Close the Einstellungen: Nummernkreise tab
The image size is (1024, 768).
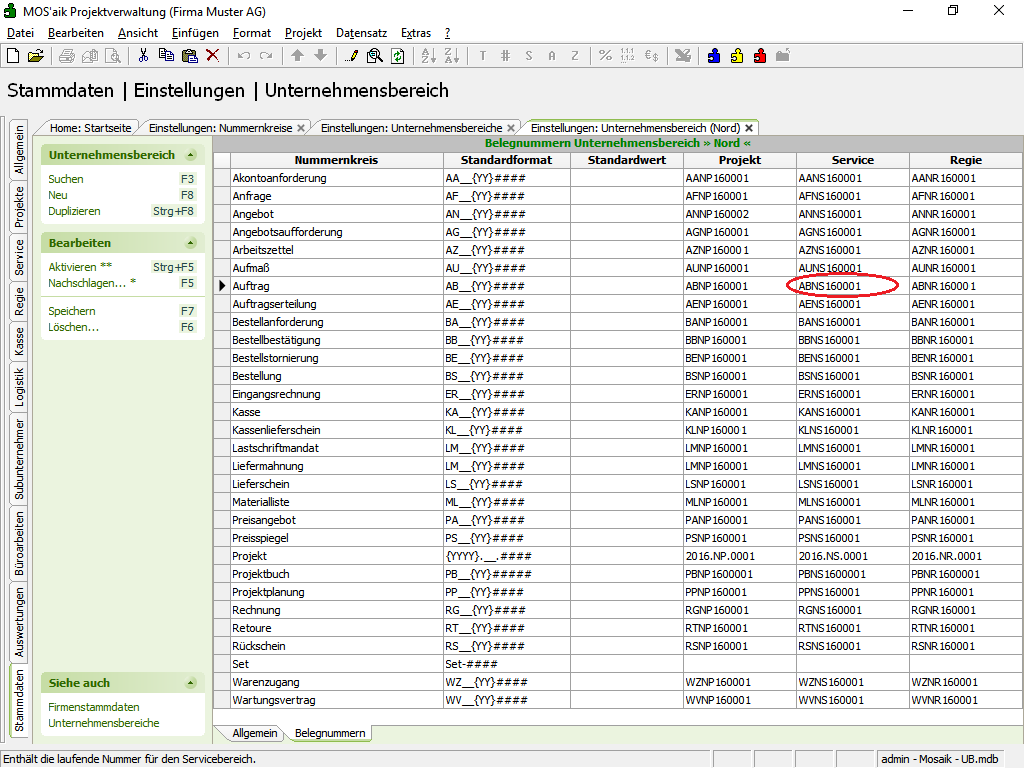(x=302, y=128)
